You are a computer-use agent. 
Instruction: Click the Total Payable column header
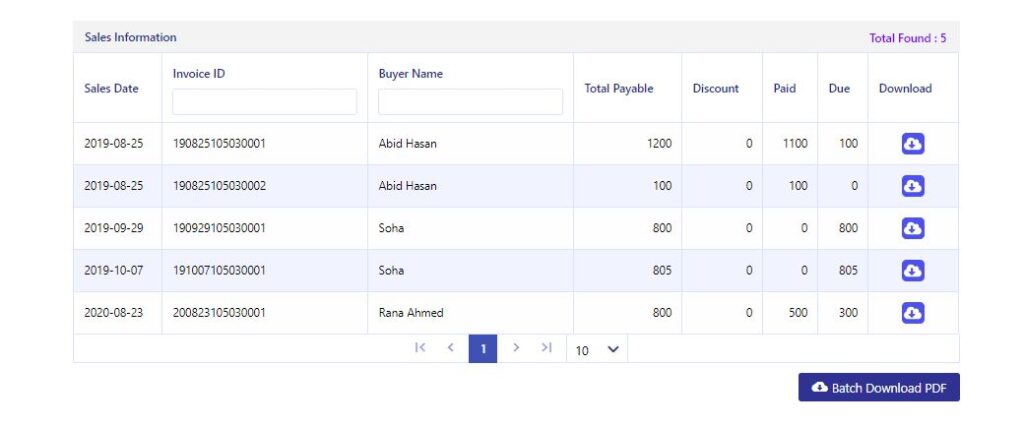pos(618,89)
